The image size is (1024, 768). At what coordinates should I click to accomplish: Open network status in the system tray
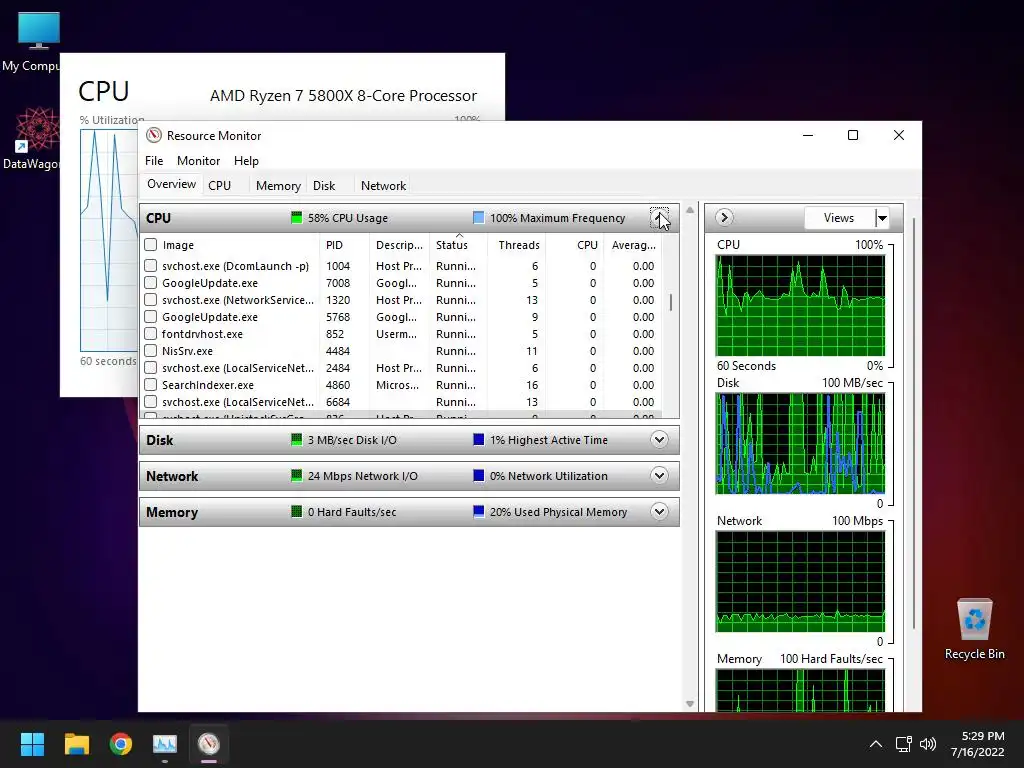904,744
